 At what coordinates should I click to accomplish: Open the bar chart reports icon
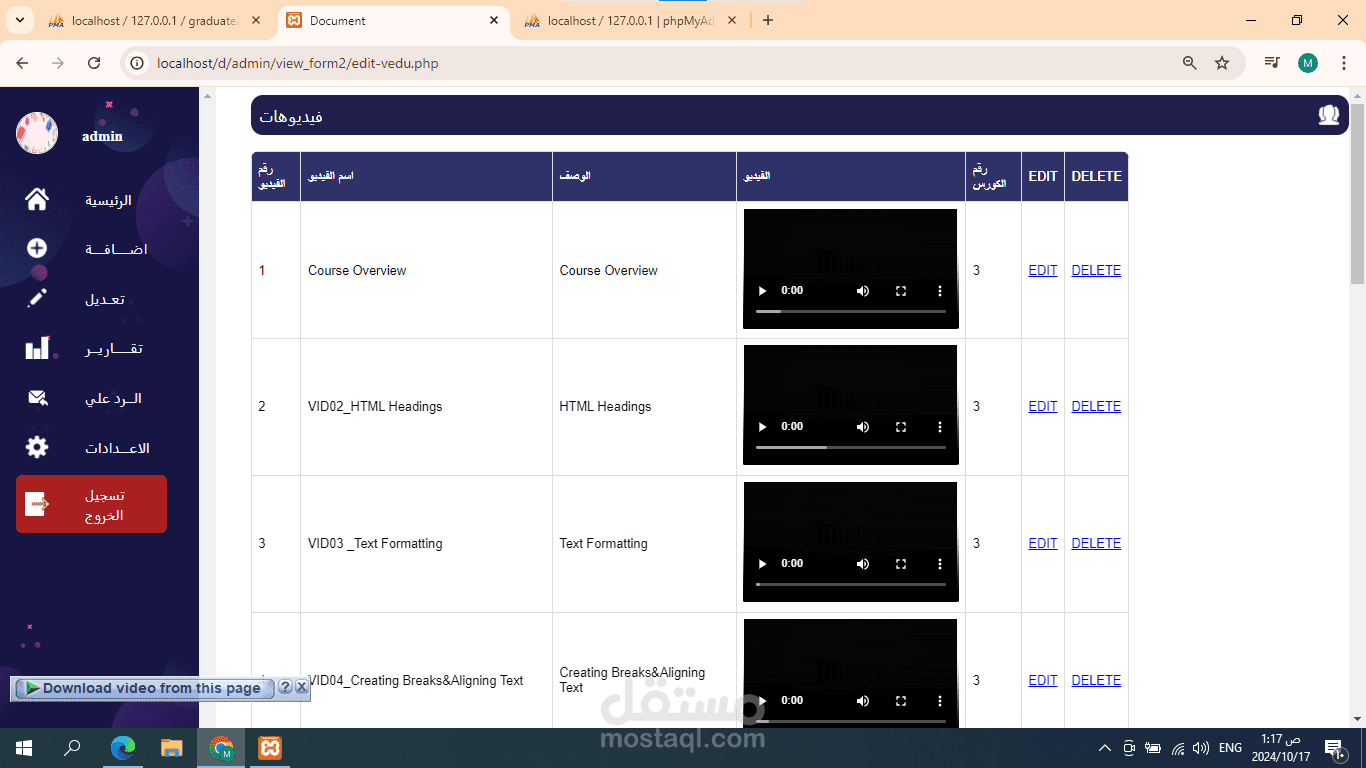pyautogui.click(x=37, y=348)
